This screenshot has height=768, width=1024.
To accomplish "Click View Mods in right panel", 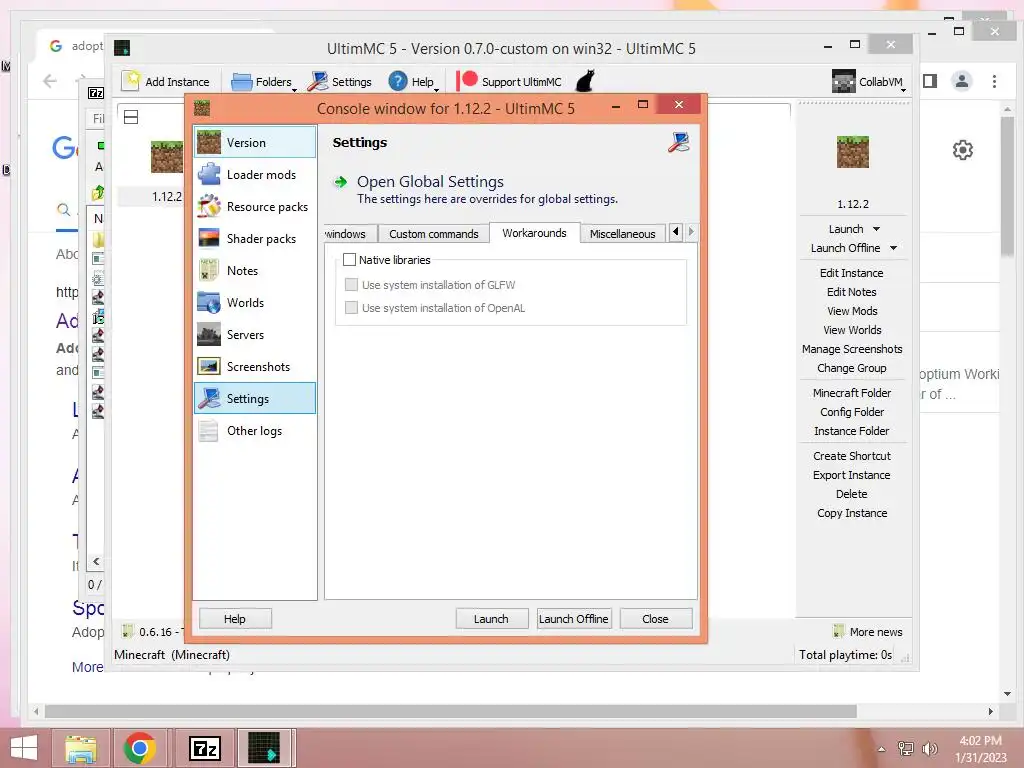I will pyautogui.click(x=852, y=311).
